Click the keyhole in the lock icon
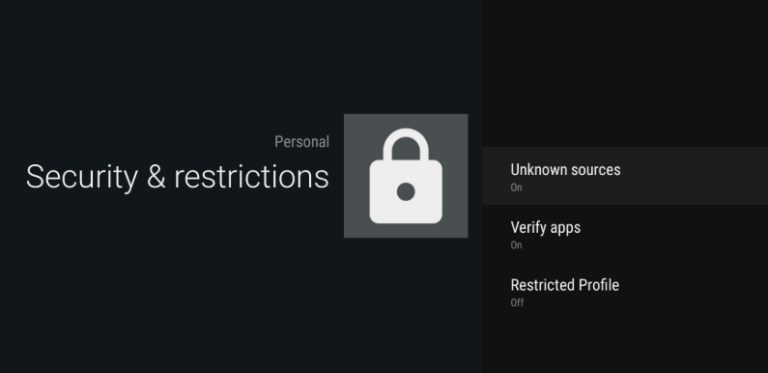The width and height of the screenshot is (768, 373). [406, 192]
